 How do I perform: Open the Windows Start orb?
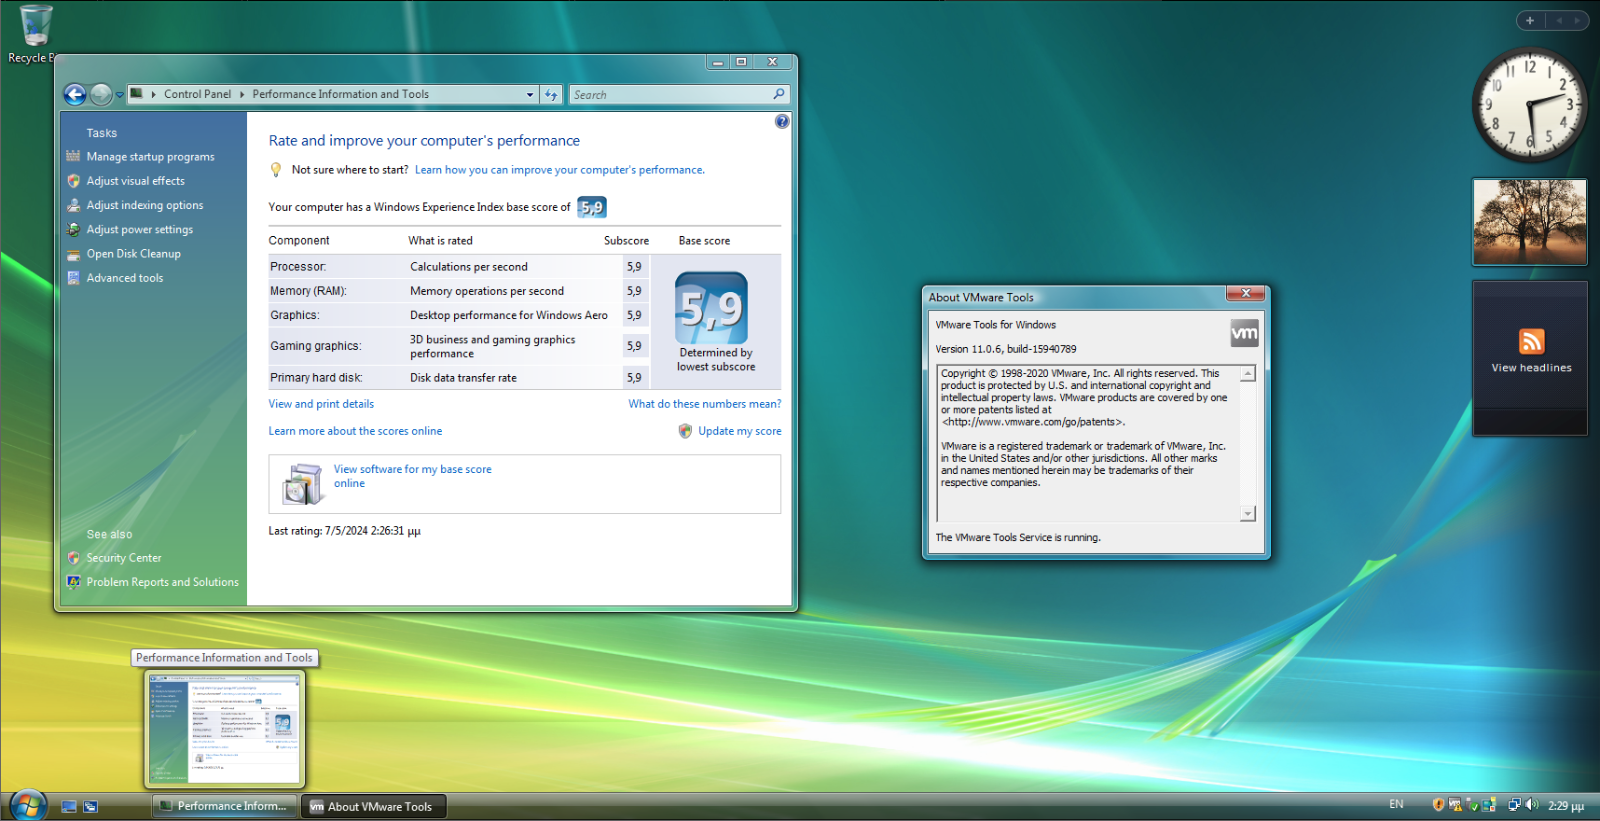point(27,805)
